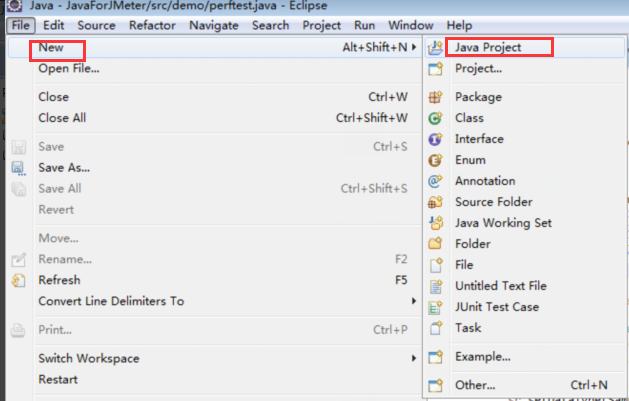Click the Alt+Shift+N shortcut text
The image size is (629, 401).
375,47
